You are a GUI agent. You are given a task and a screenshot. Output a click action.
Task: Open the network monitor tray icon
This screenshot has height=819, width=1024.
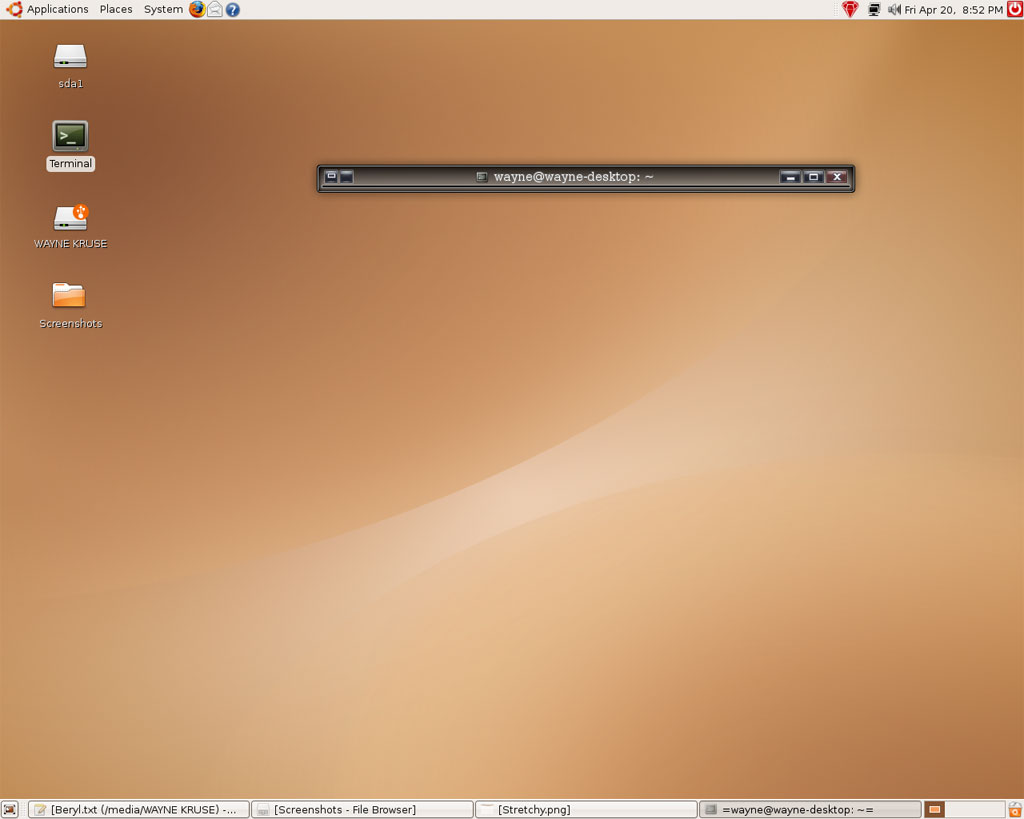874,9
